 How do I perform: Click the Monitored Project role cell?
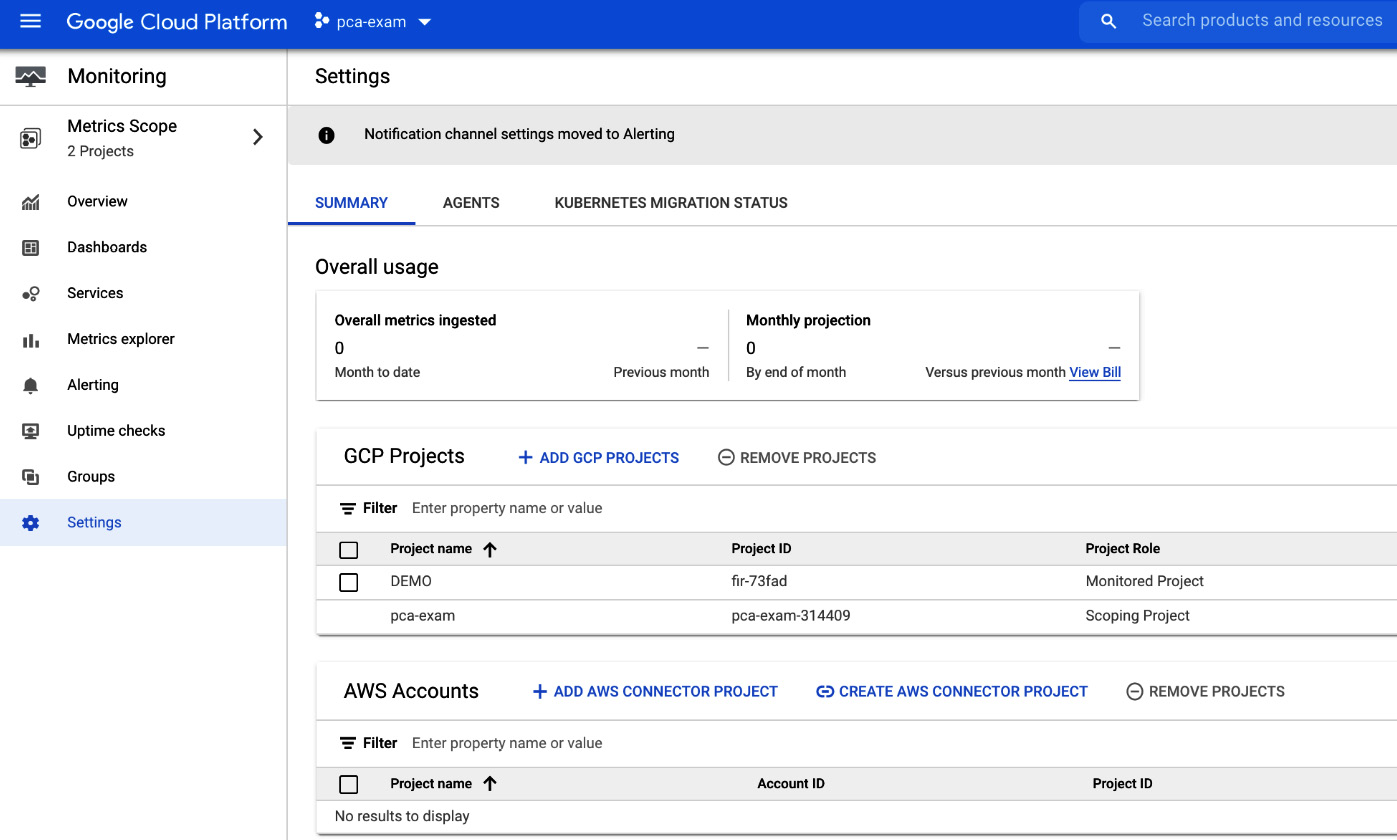coord(1145,582)
